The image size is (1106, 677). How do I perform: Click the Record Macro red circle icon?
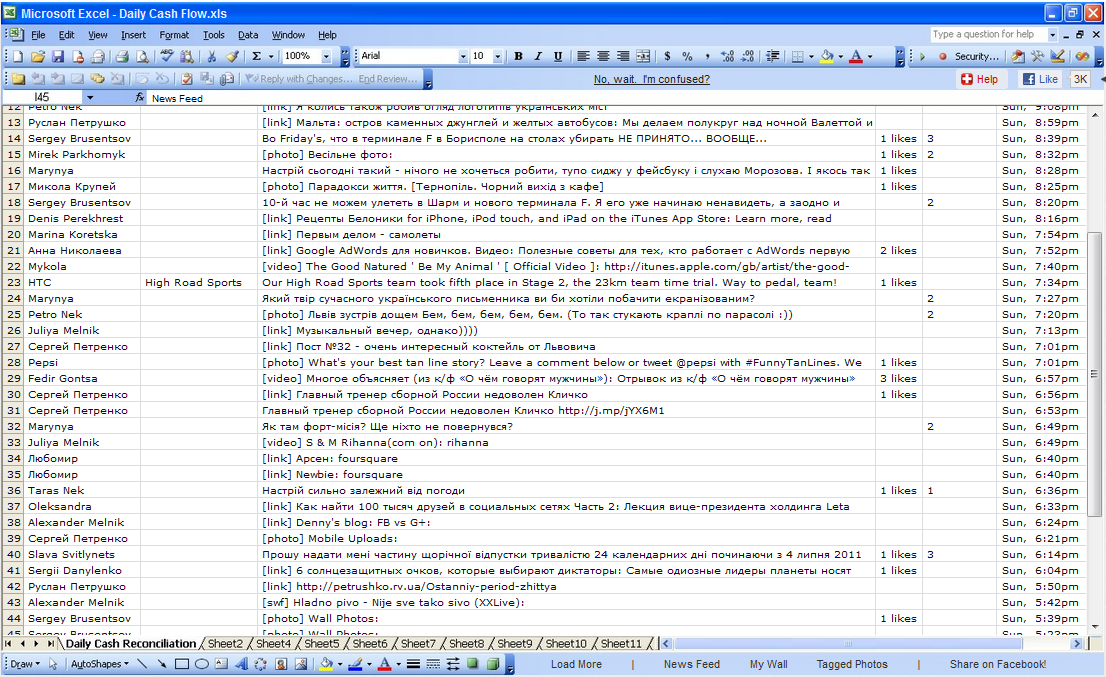pyautogui.click(x=942, y=56)
